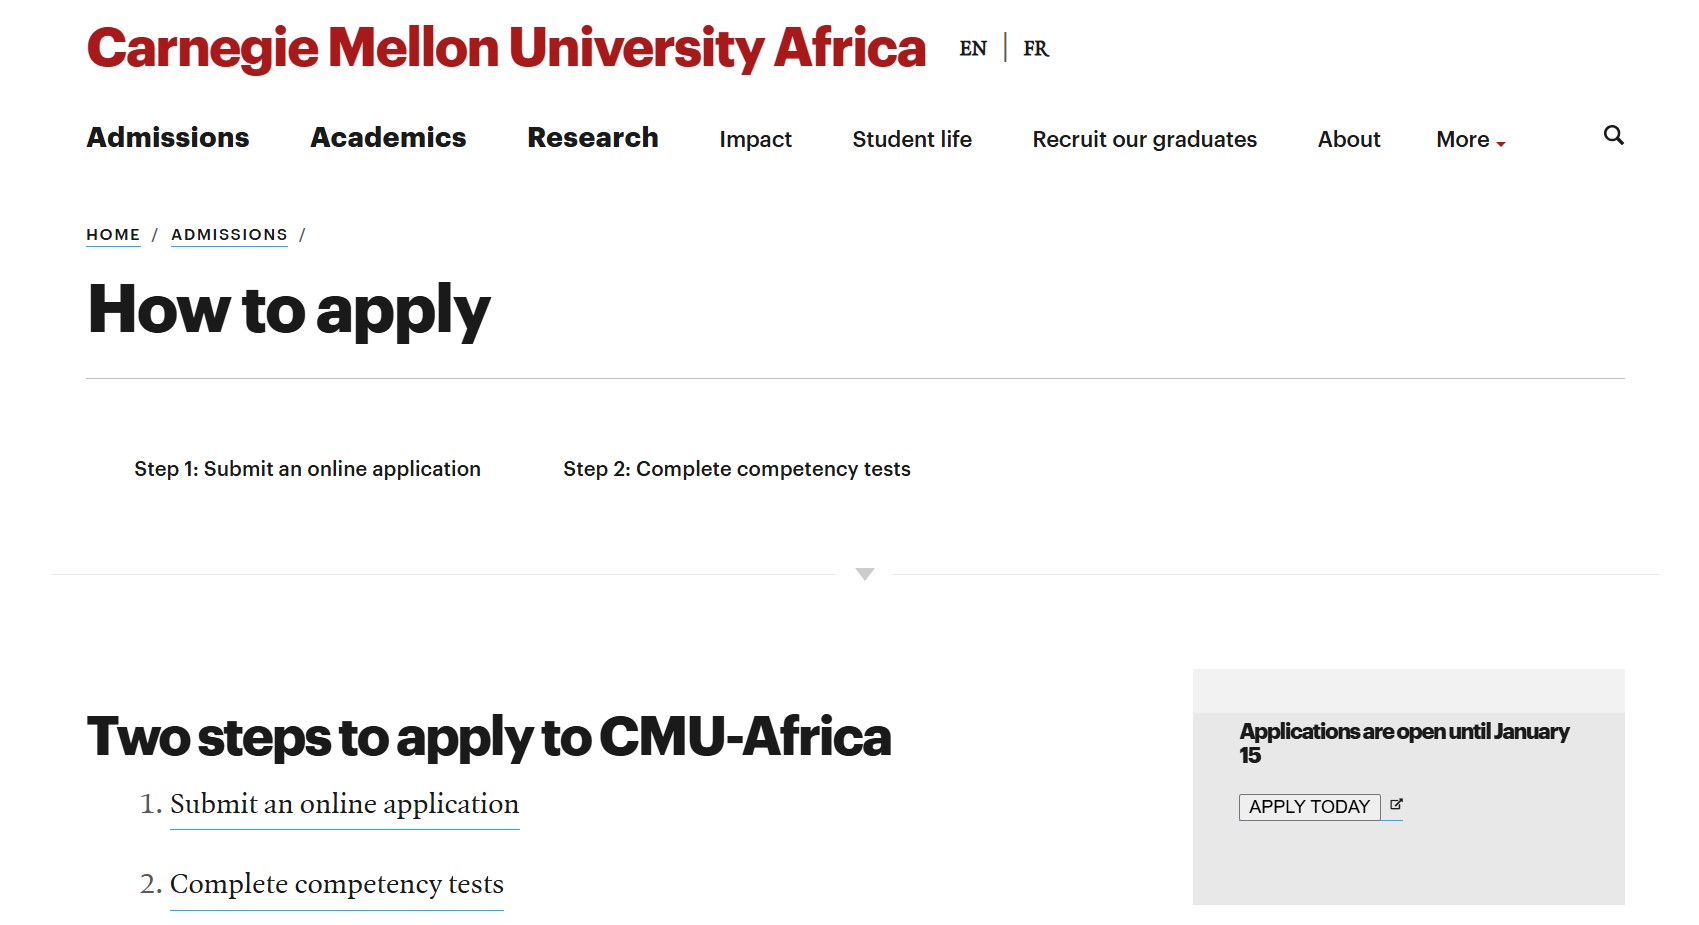Select the Research navigation tab
Viewport: 1699px width, 925px height.
592,138
